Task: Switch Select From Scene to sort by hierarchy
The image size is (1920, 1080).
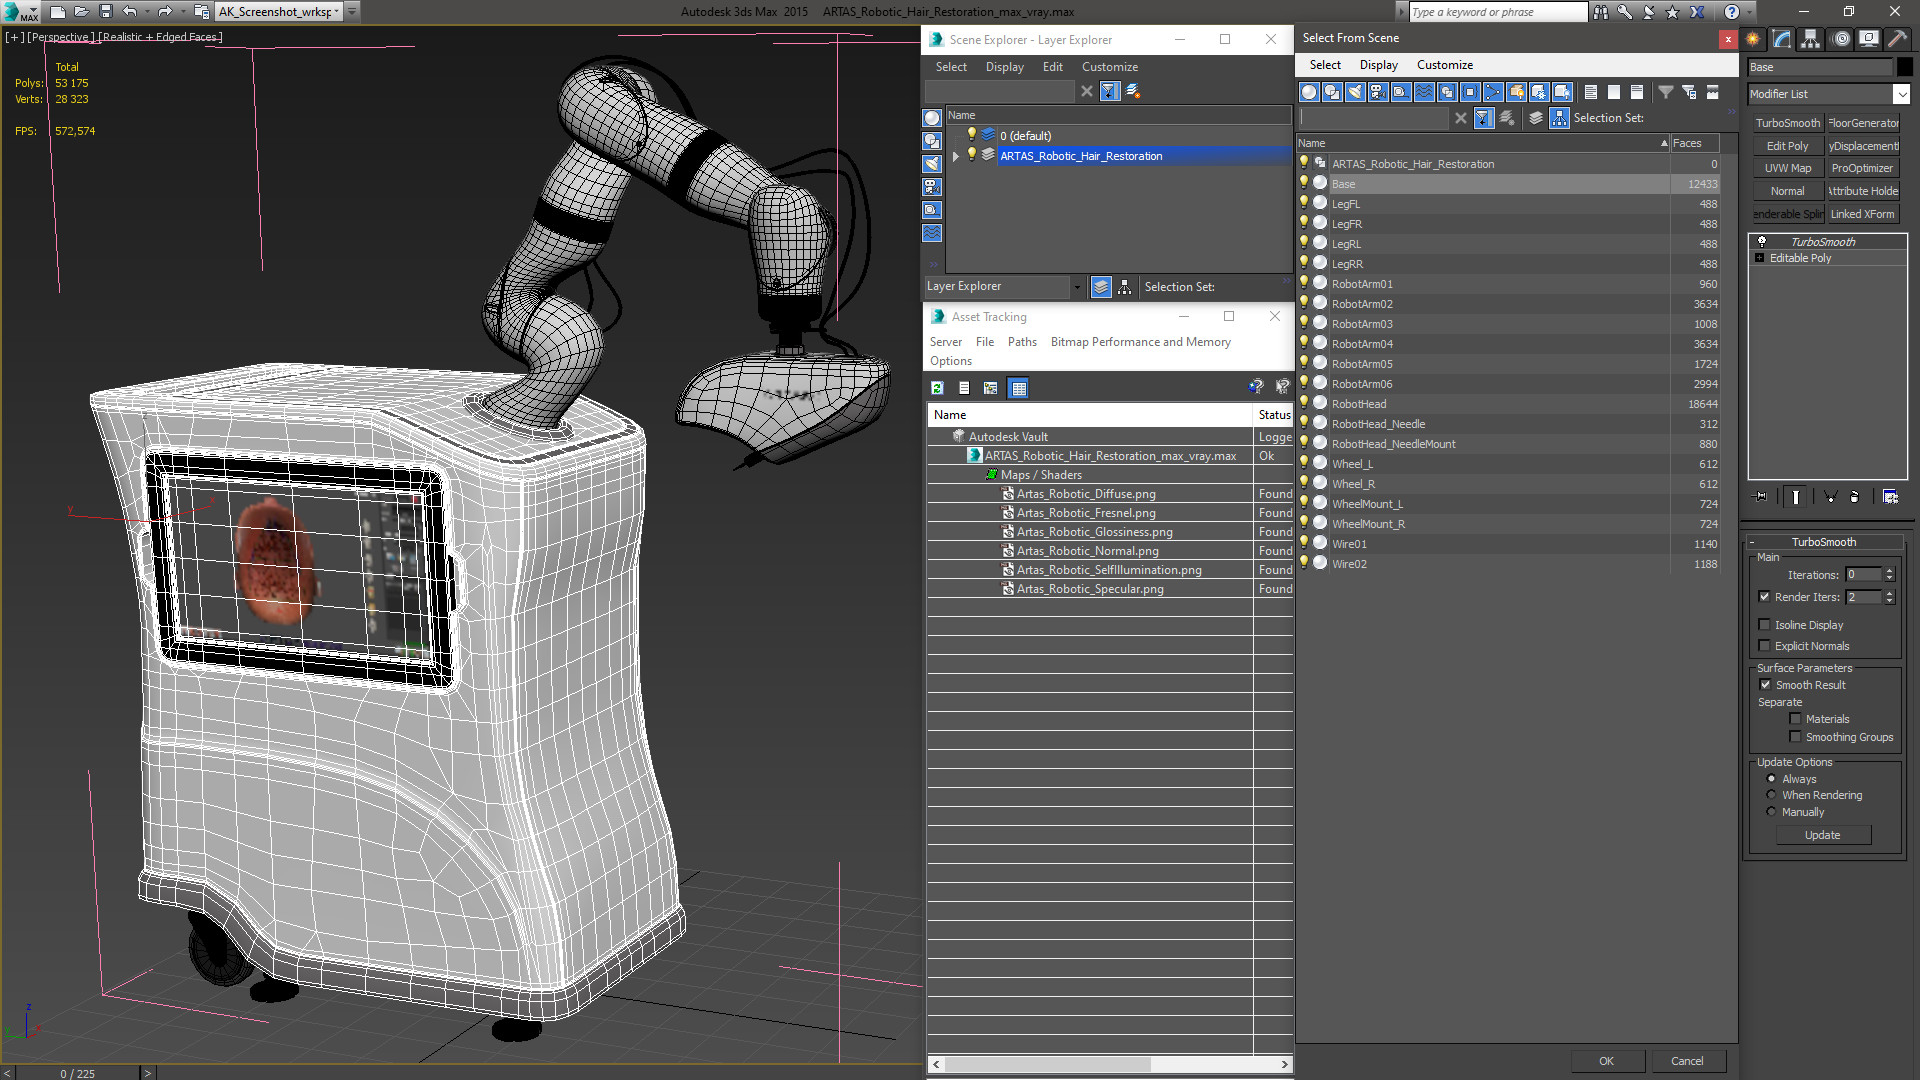Action: click(1559, 118)
